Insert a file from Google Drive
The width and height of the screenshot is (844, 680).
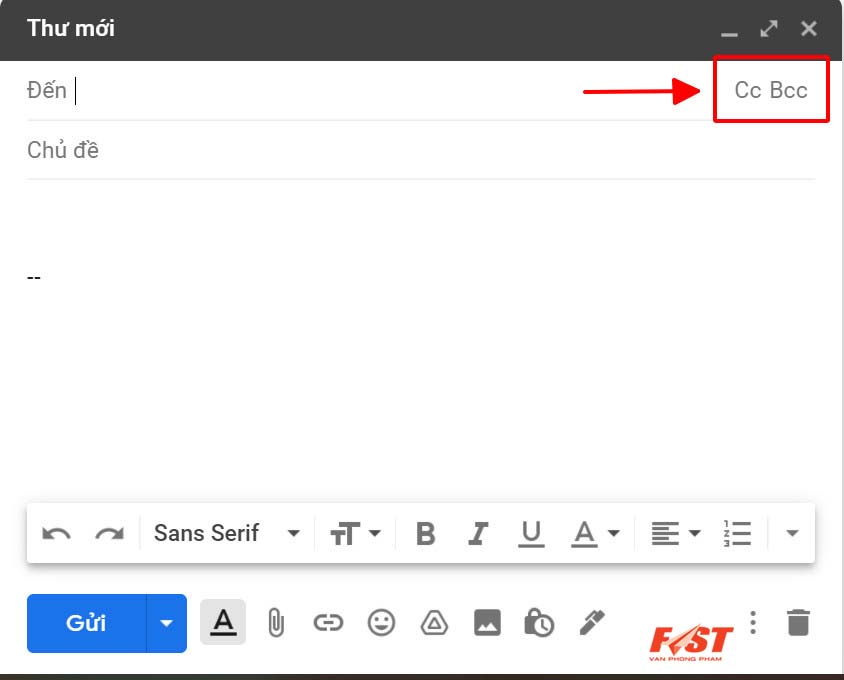pos(434,623)
